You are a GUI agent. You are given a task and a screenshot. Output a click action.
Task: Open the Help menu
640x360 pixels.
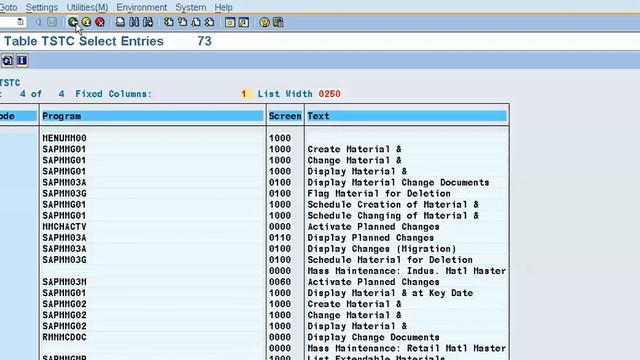pos(223,7)
